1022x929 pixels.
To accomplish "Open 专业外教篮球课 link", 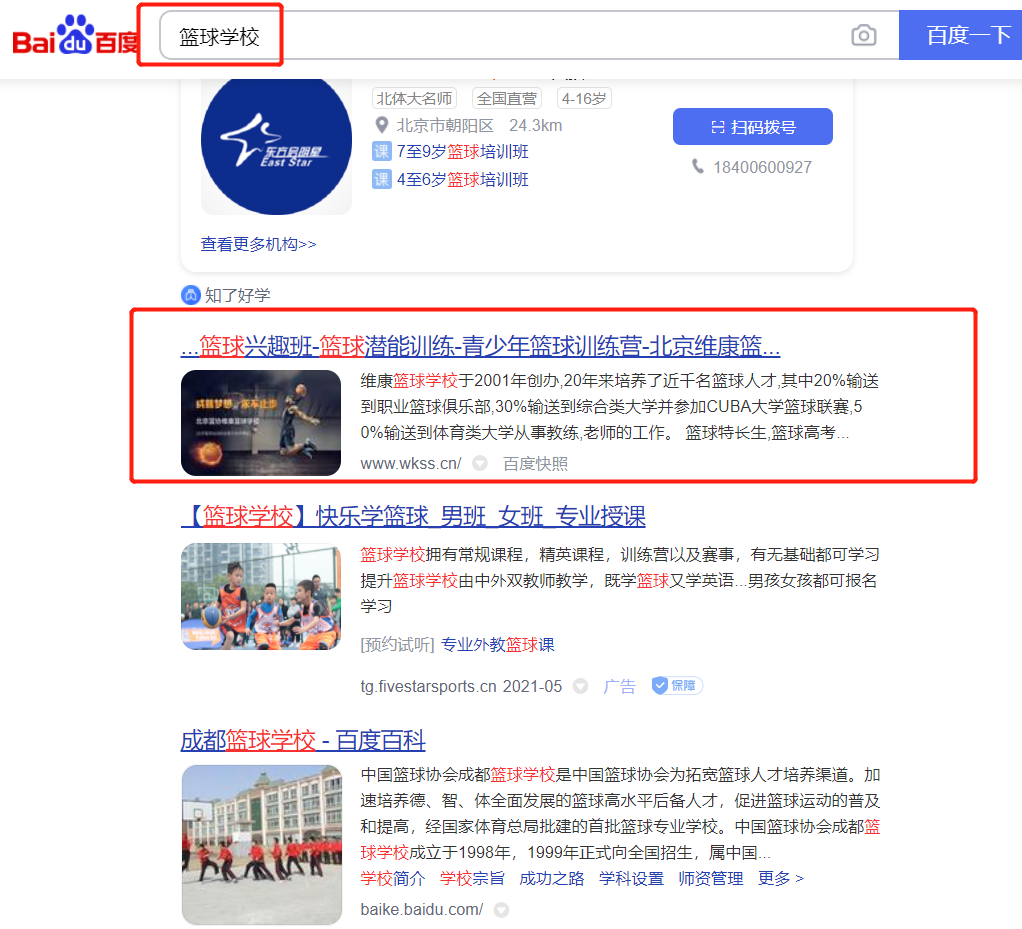I will pyautogui.click(x=498, y=645).
